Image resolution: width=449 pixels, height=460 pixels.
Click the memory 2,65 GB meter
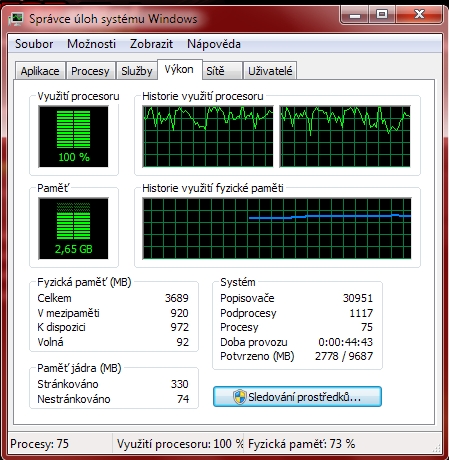click(x=73, y=228)
